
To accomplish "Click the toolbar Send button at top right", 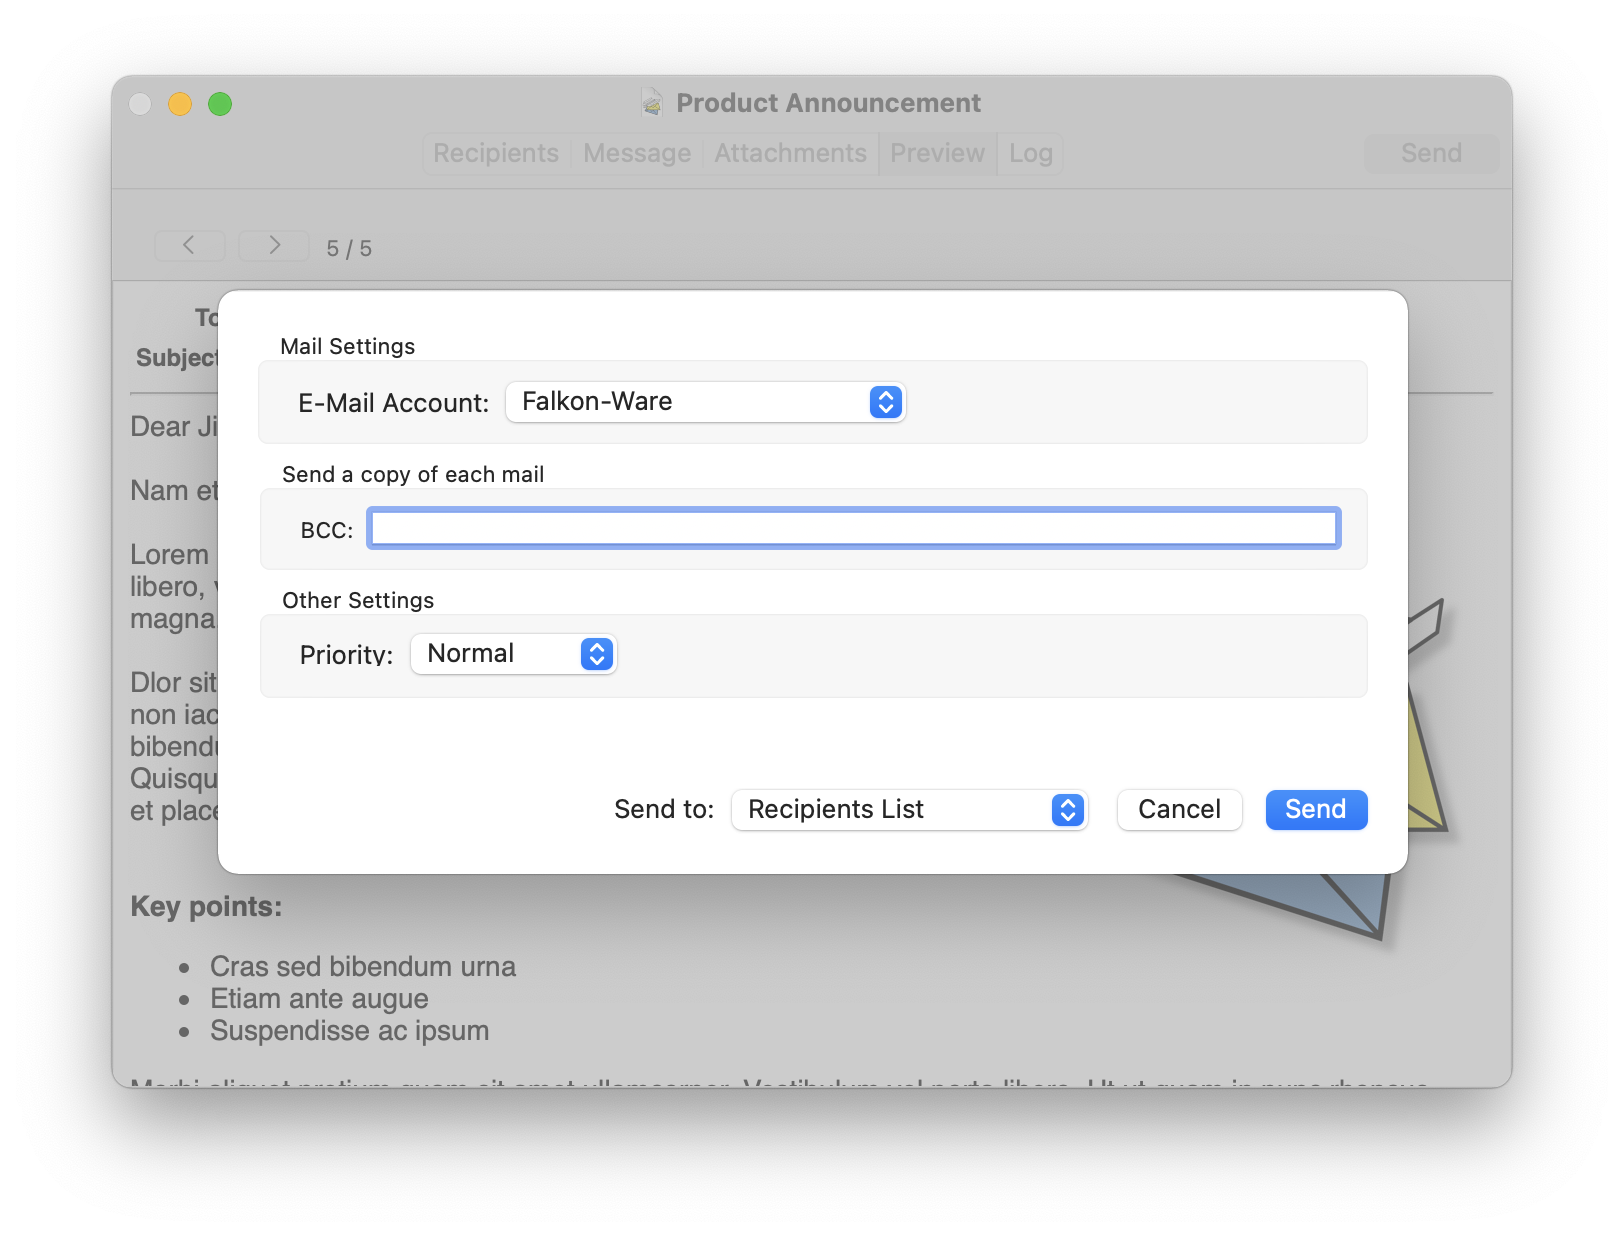I will point(1431,153).
